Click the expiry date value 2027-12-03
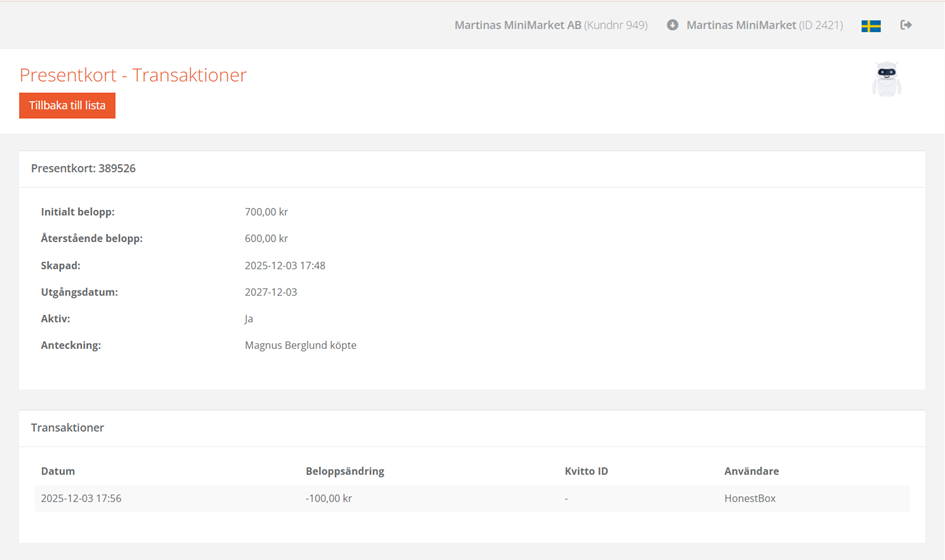Screen dimensions: 945x560 click(x=271, y=293)
